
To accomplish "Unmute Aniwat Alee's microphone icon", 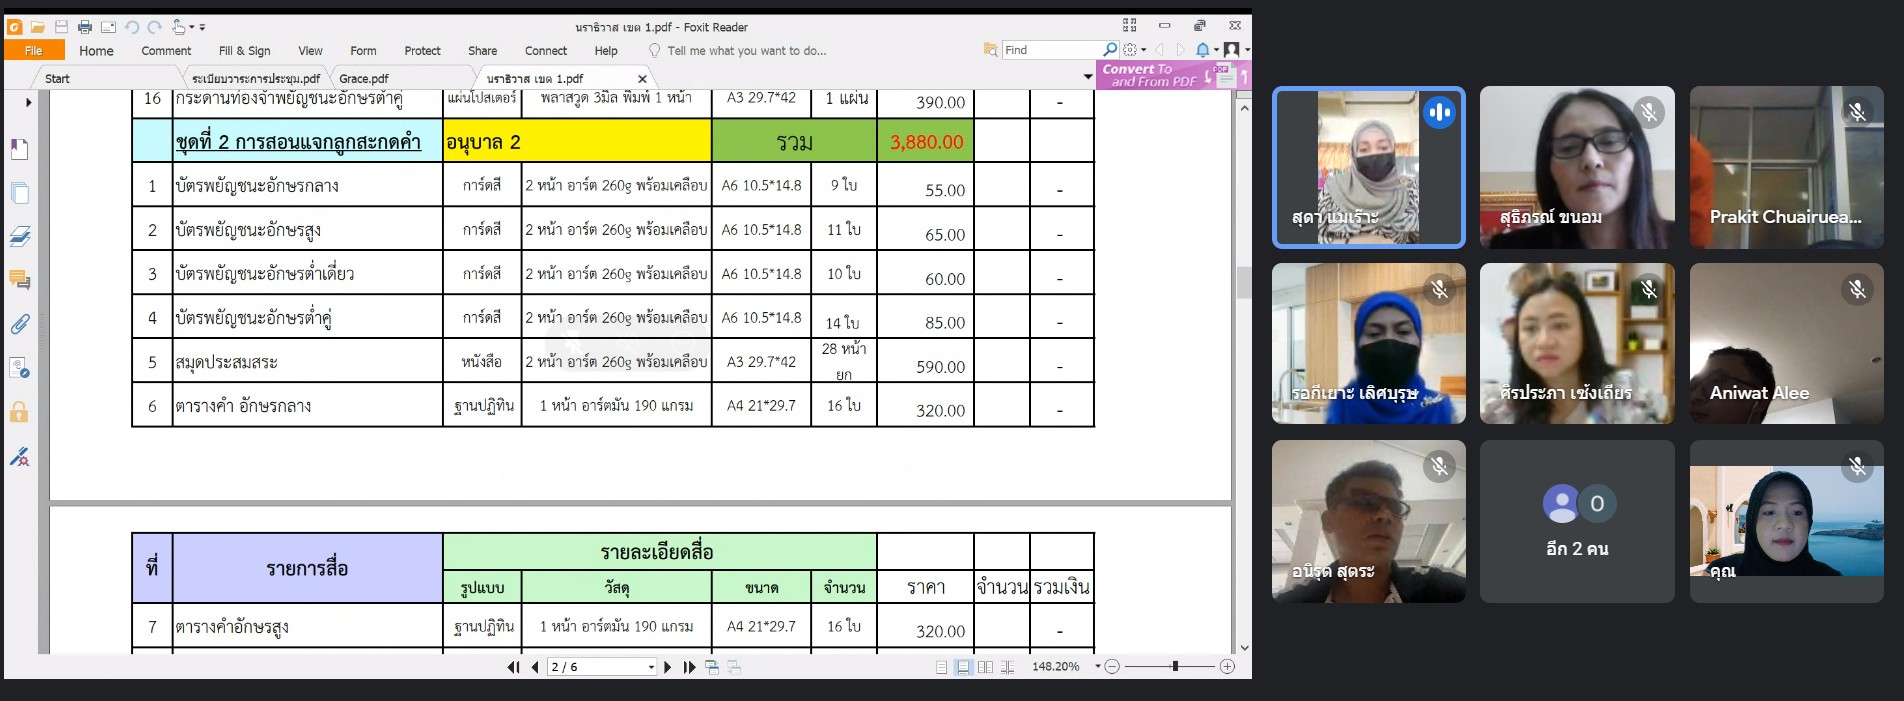I will (1857, 290).
